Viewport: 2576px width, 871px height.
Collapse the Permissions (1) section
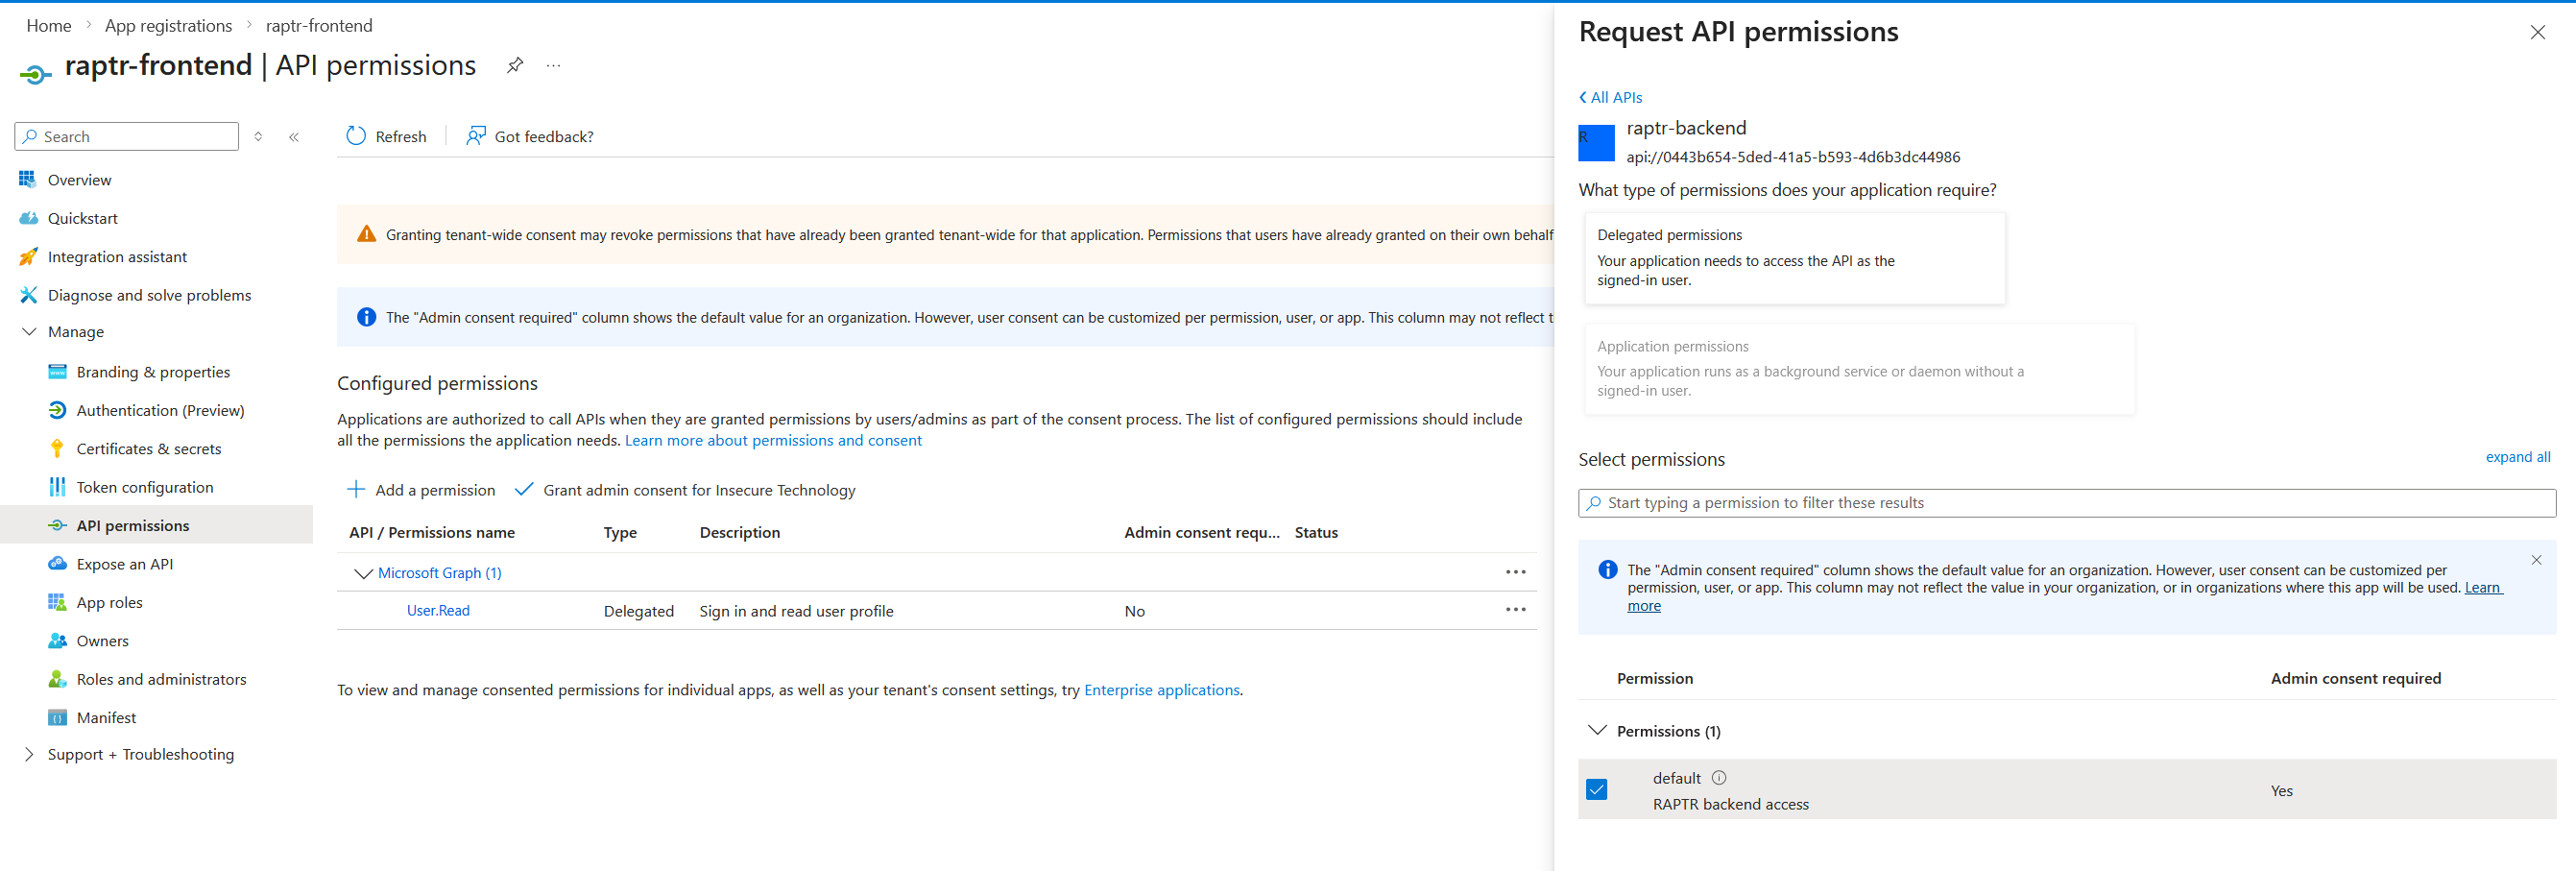click(x=1597, y=731)
